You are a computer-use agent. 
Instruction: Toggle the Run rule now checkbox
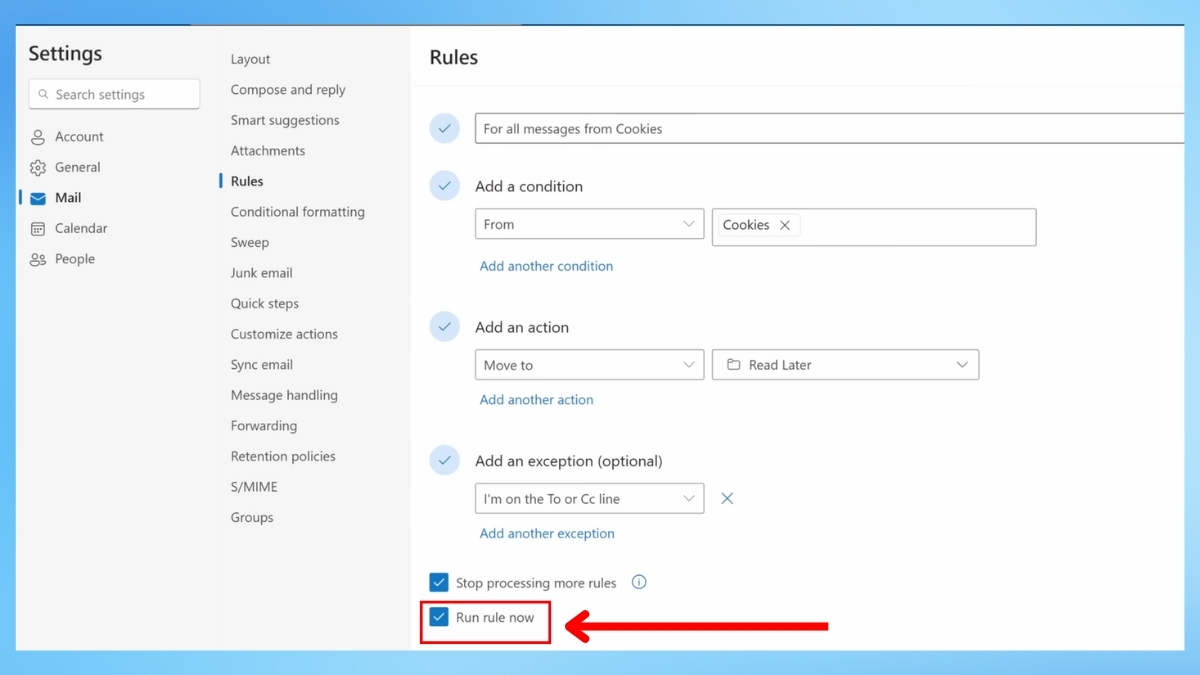pos(439,617)
